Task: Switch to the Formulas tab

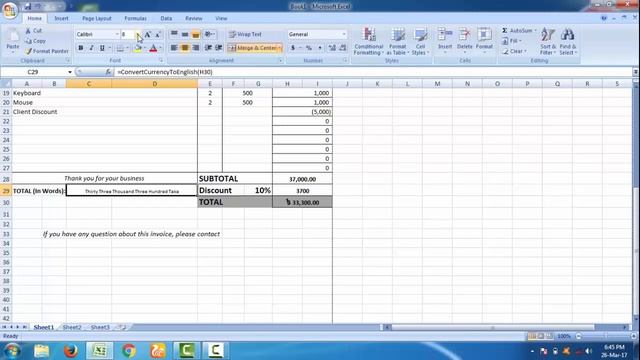Action: tap(136, 18)
